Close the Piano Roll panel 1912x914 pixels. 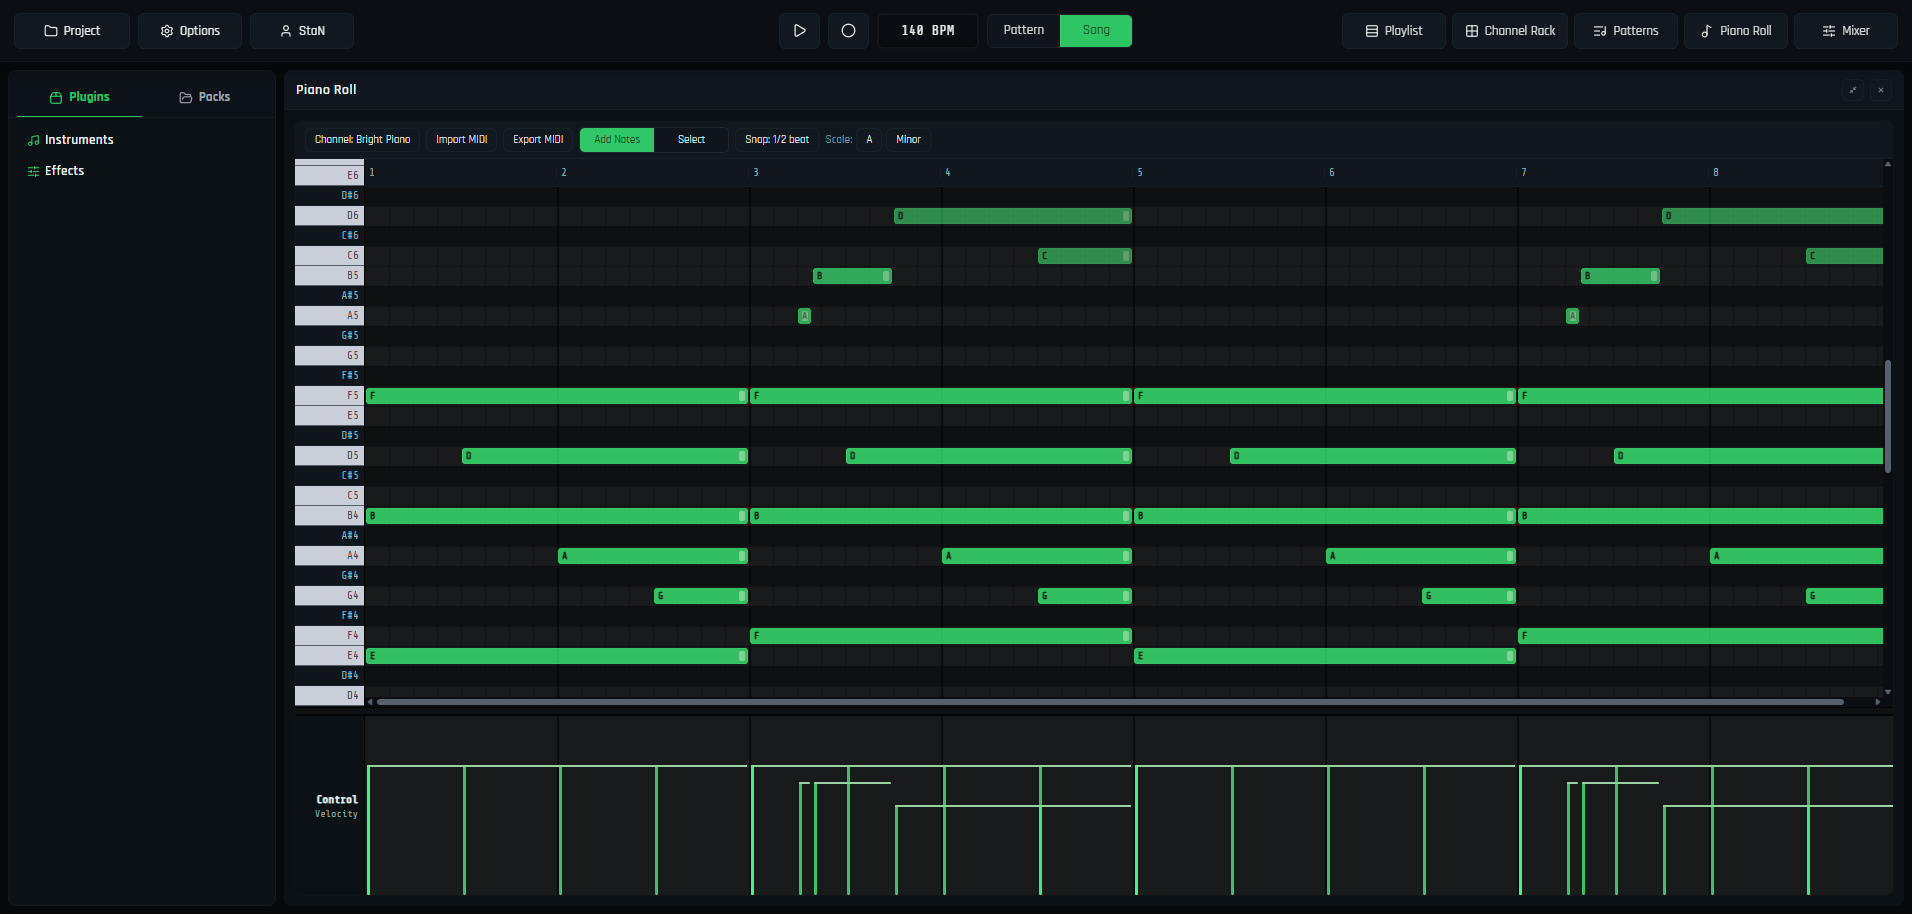(1881, 90)
